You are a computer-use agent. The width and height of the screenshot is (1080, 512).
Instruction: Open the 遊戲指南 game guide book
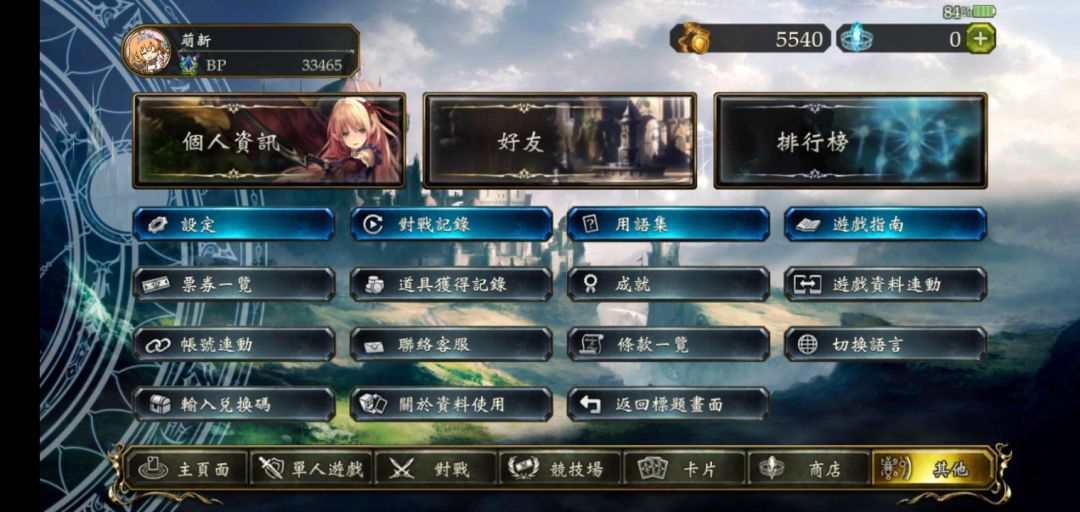[x=885, y=225]
